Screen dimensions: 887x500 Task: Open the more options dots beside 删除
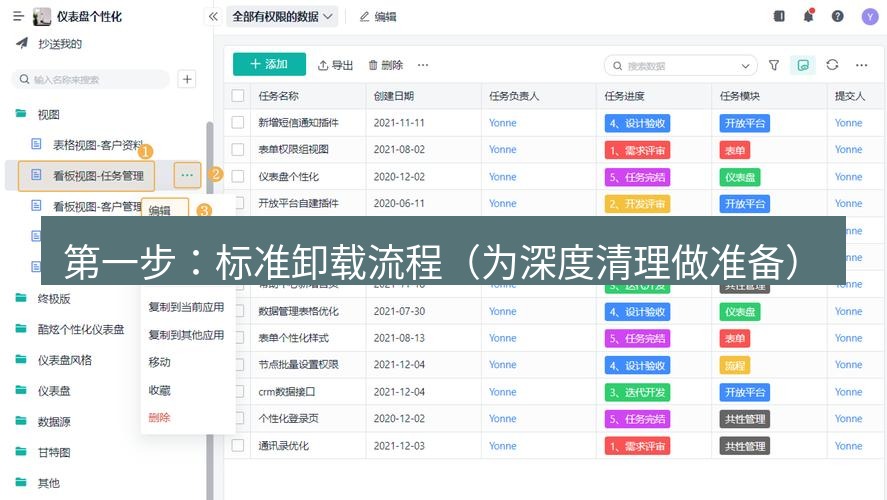423,66
